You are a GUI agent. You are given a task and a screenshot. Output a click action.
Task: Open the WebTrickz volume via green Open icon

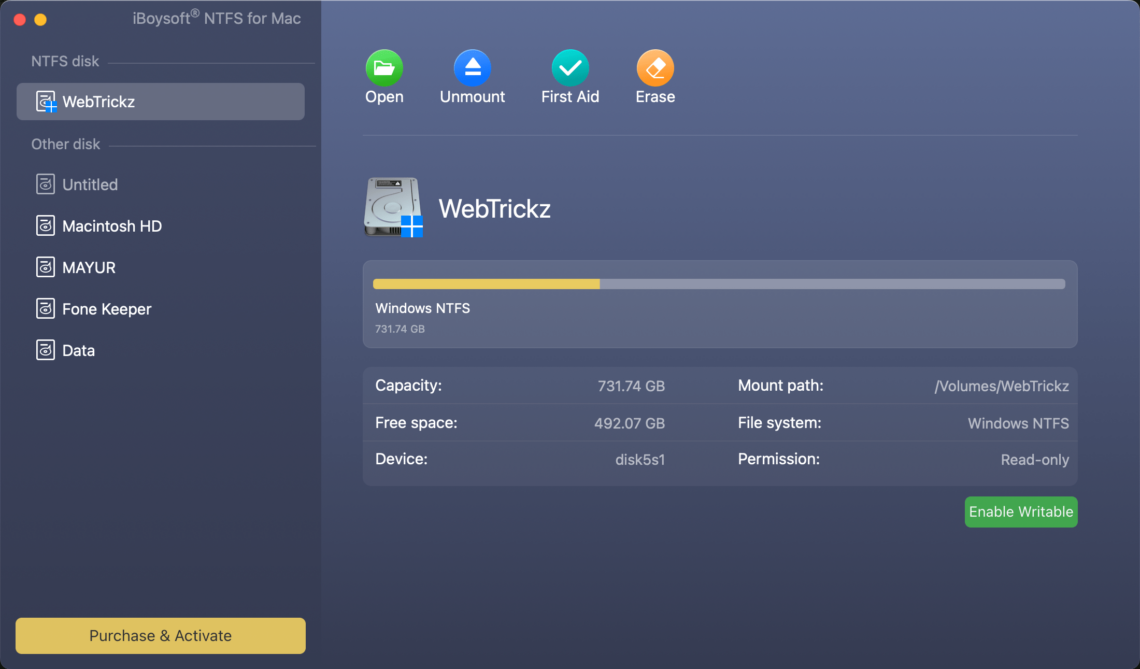click(384, 68)
